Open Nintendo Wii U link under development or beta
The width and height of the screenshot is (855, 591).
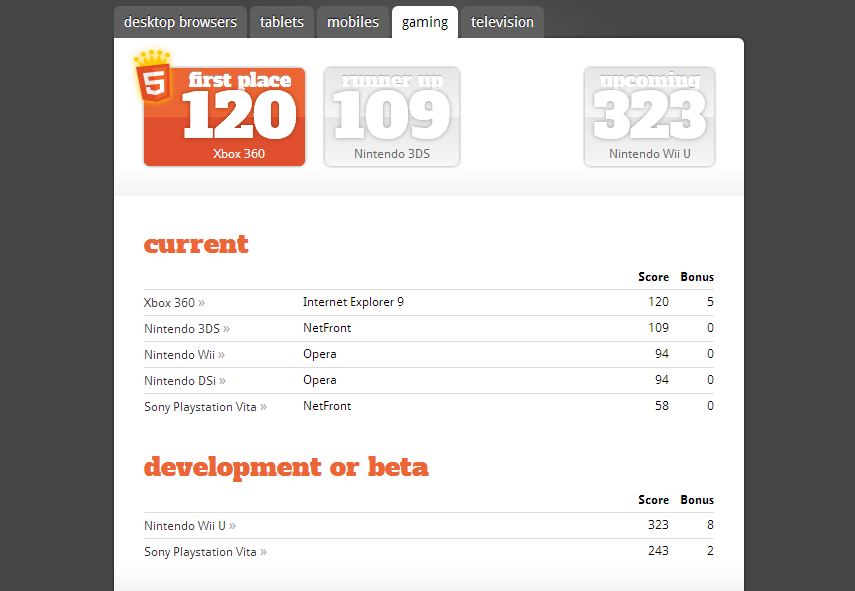pos(190,526)
